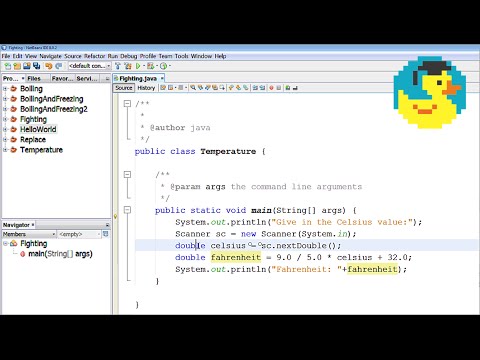480x360 pixels.
Task: Click the Next Bookmark icon
Action: 238,88
